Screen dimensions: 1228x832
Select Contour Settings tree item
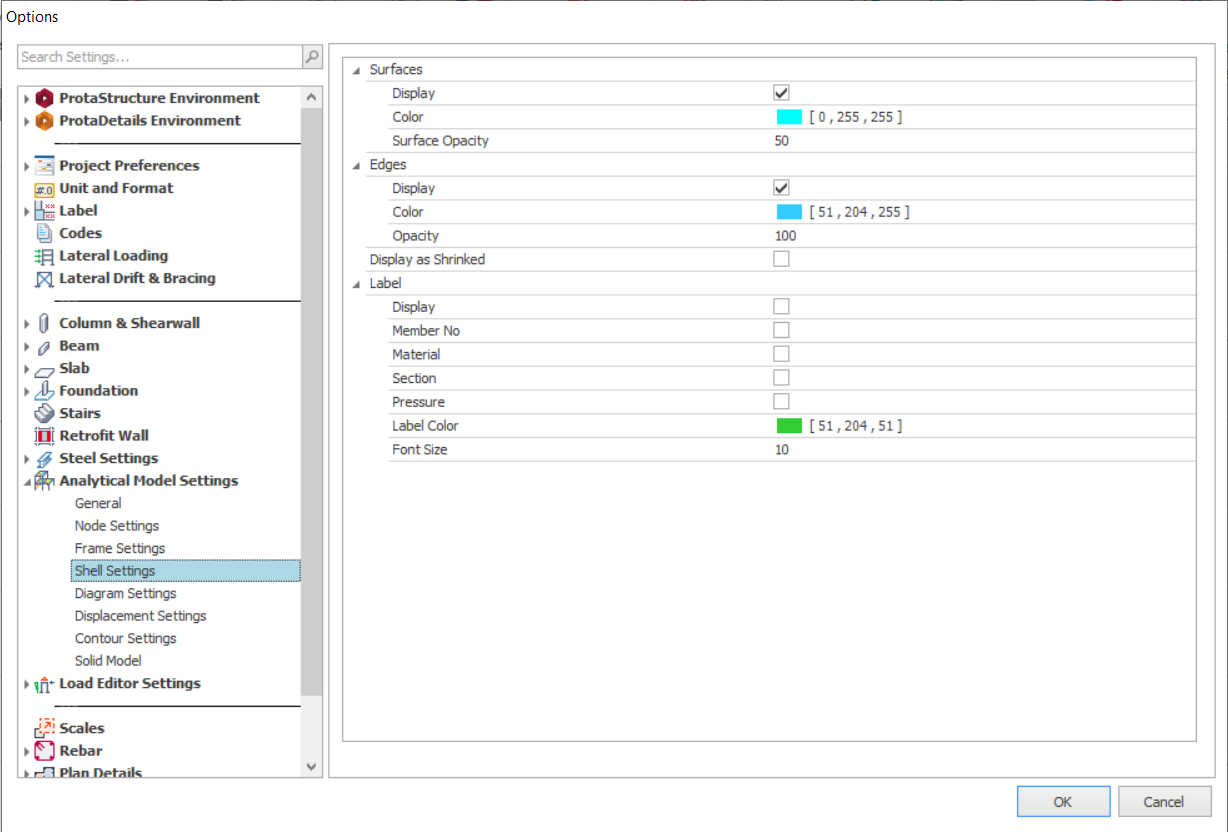(125, 638)
